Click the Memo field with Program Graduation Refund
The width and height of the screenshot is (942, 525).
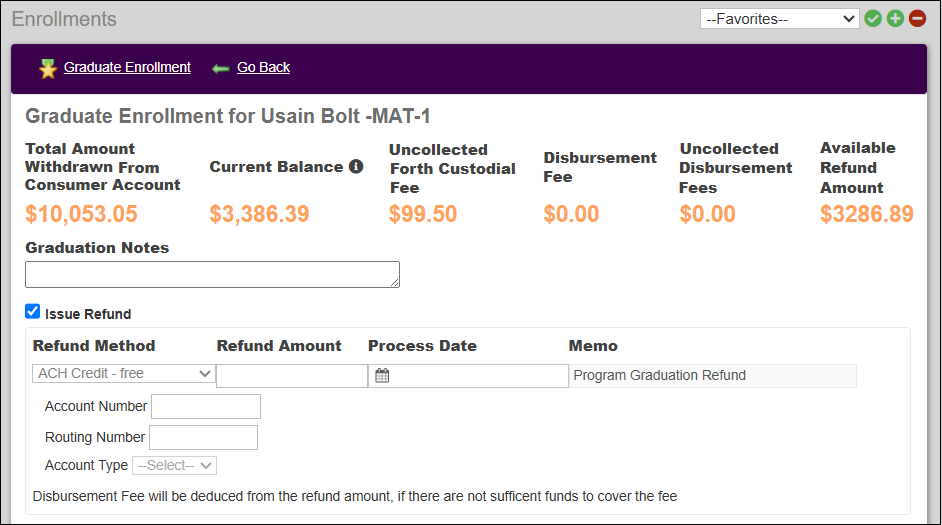pyautogui.click(x=713, y=376)
